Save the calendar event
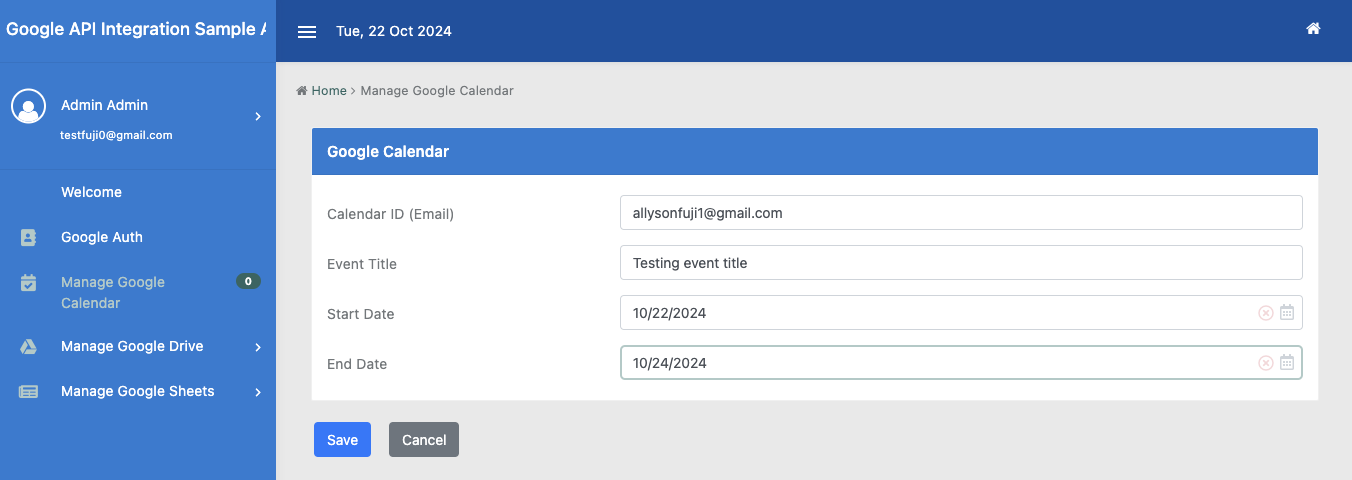 [342, 440]
